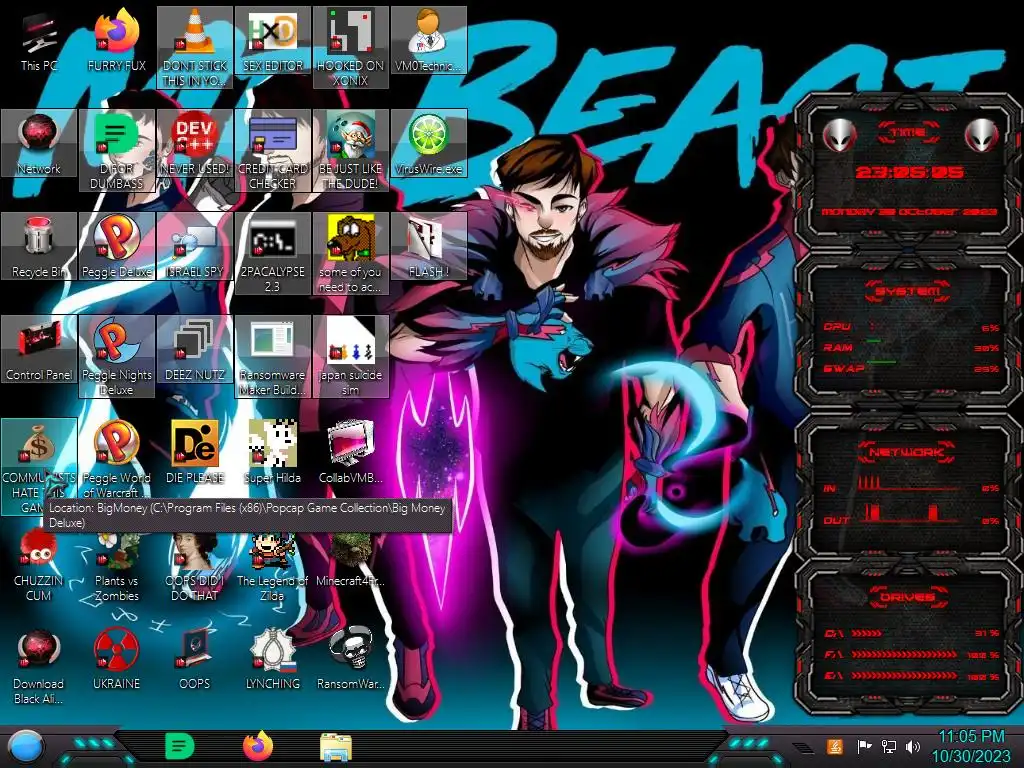
Task: Open Ransomware Maker Builder icon
Action: point(272,356)
